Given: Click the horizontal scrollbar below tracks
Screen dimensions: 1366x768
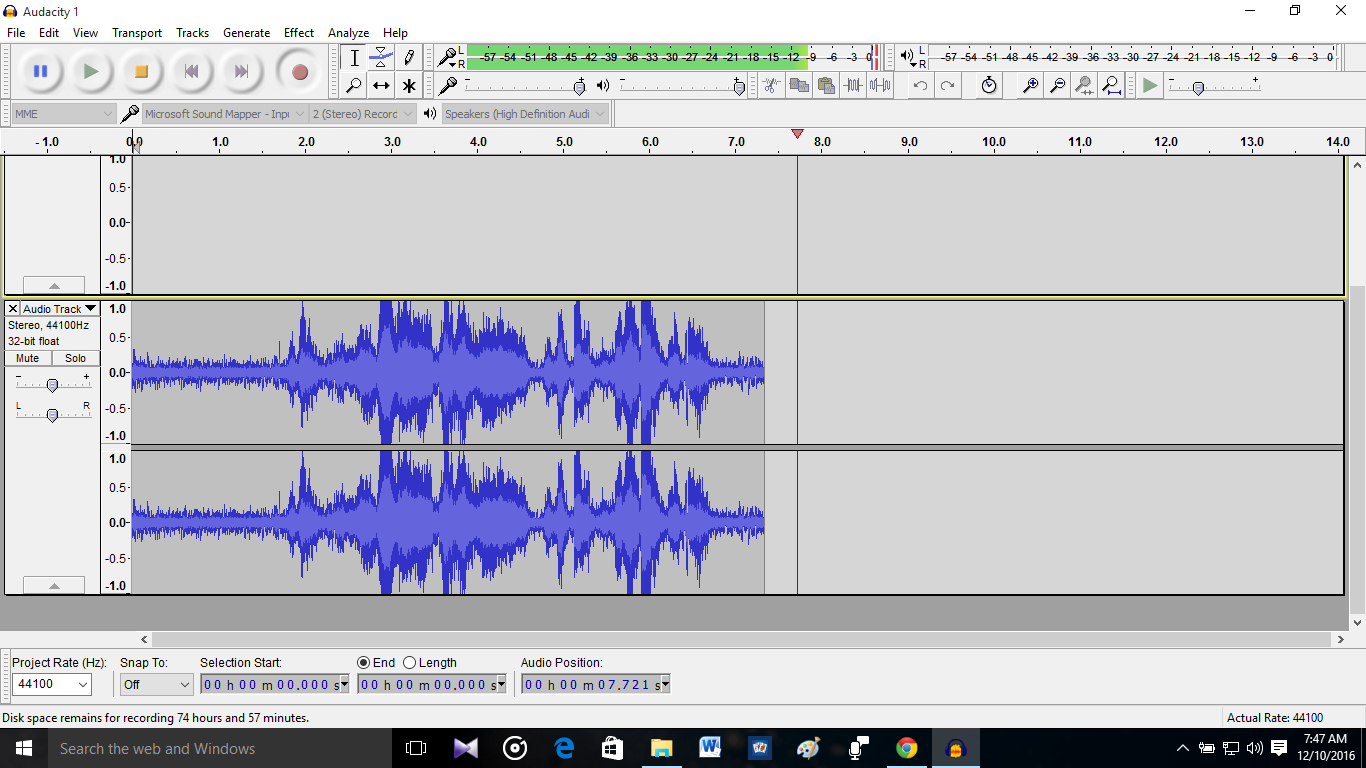Looking at the screenshot, I should point(742,639).
